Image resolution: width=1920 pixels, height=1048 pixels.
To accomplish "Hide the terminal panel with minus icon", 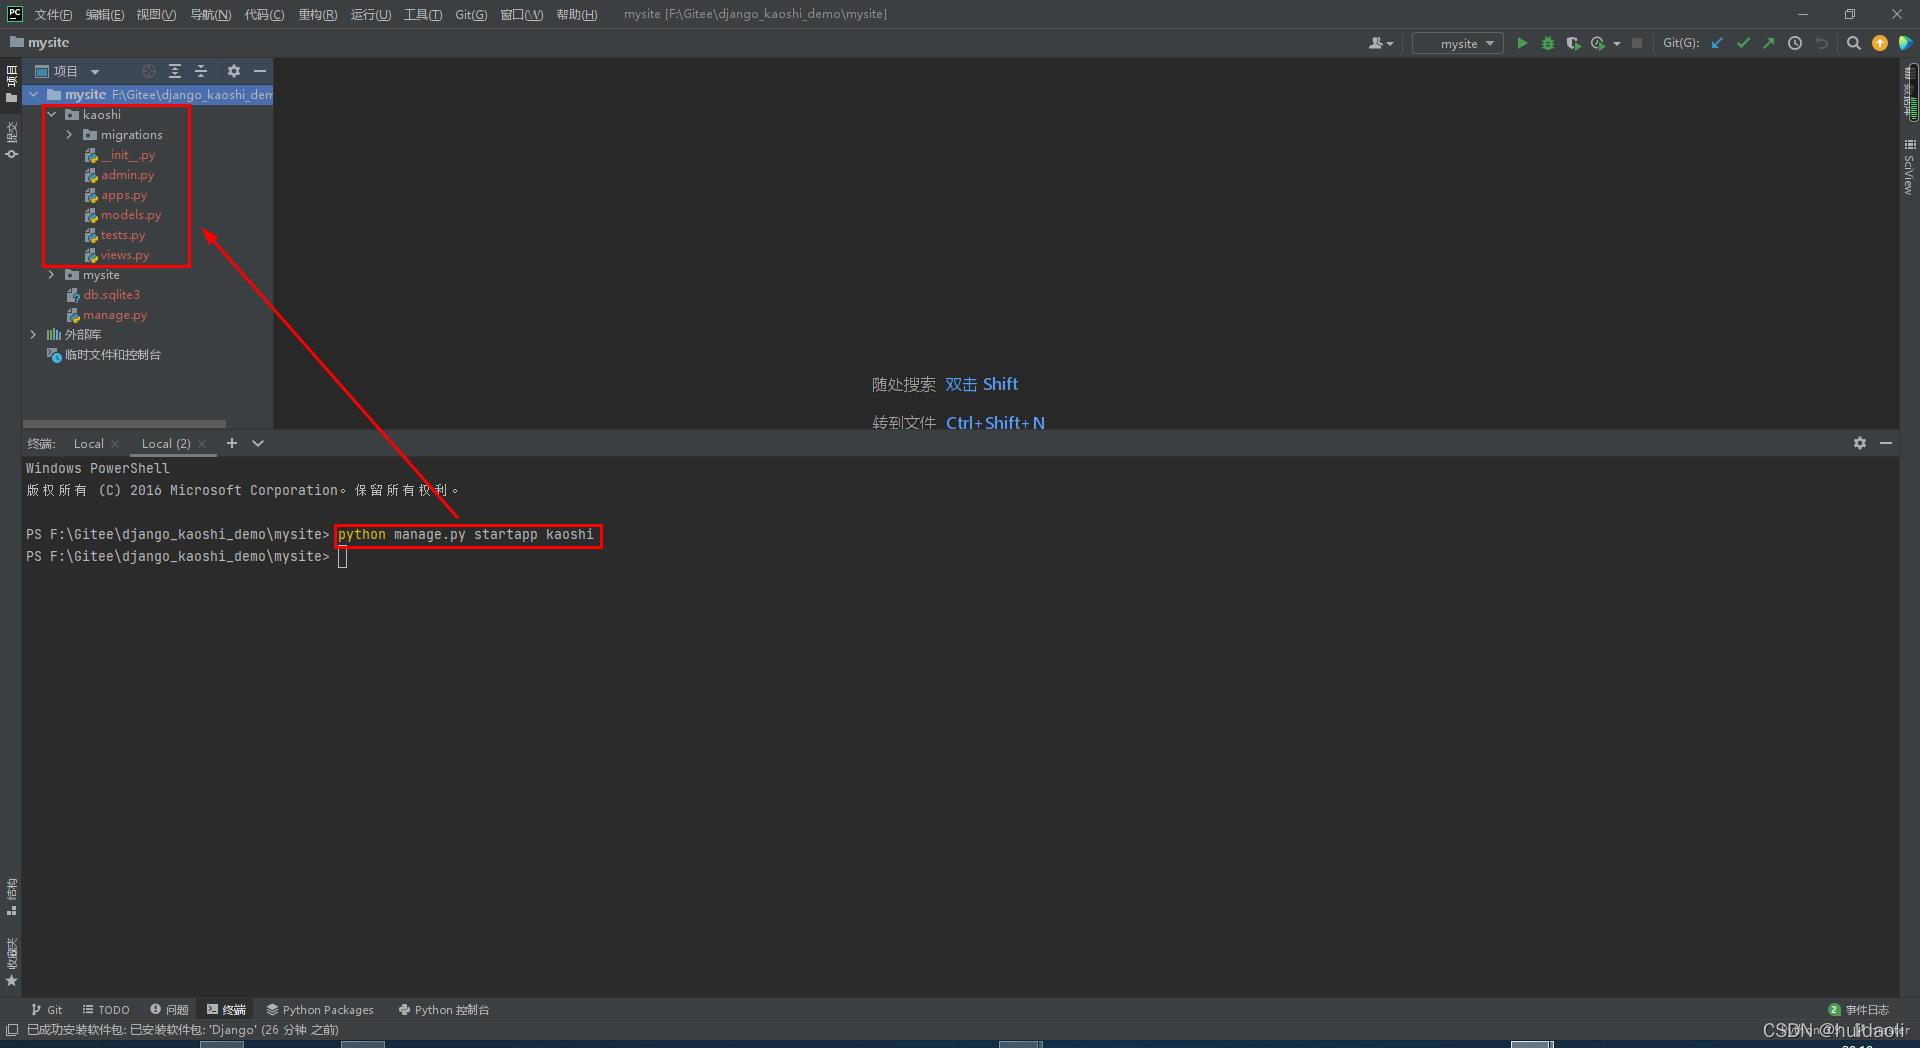I will [x=1886, y=443].
